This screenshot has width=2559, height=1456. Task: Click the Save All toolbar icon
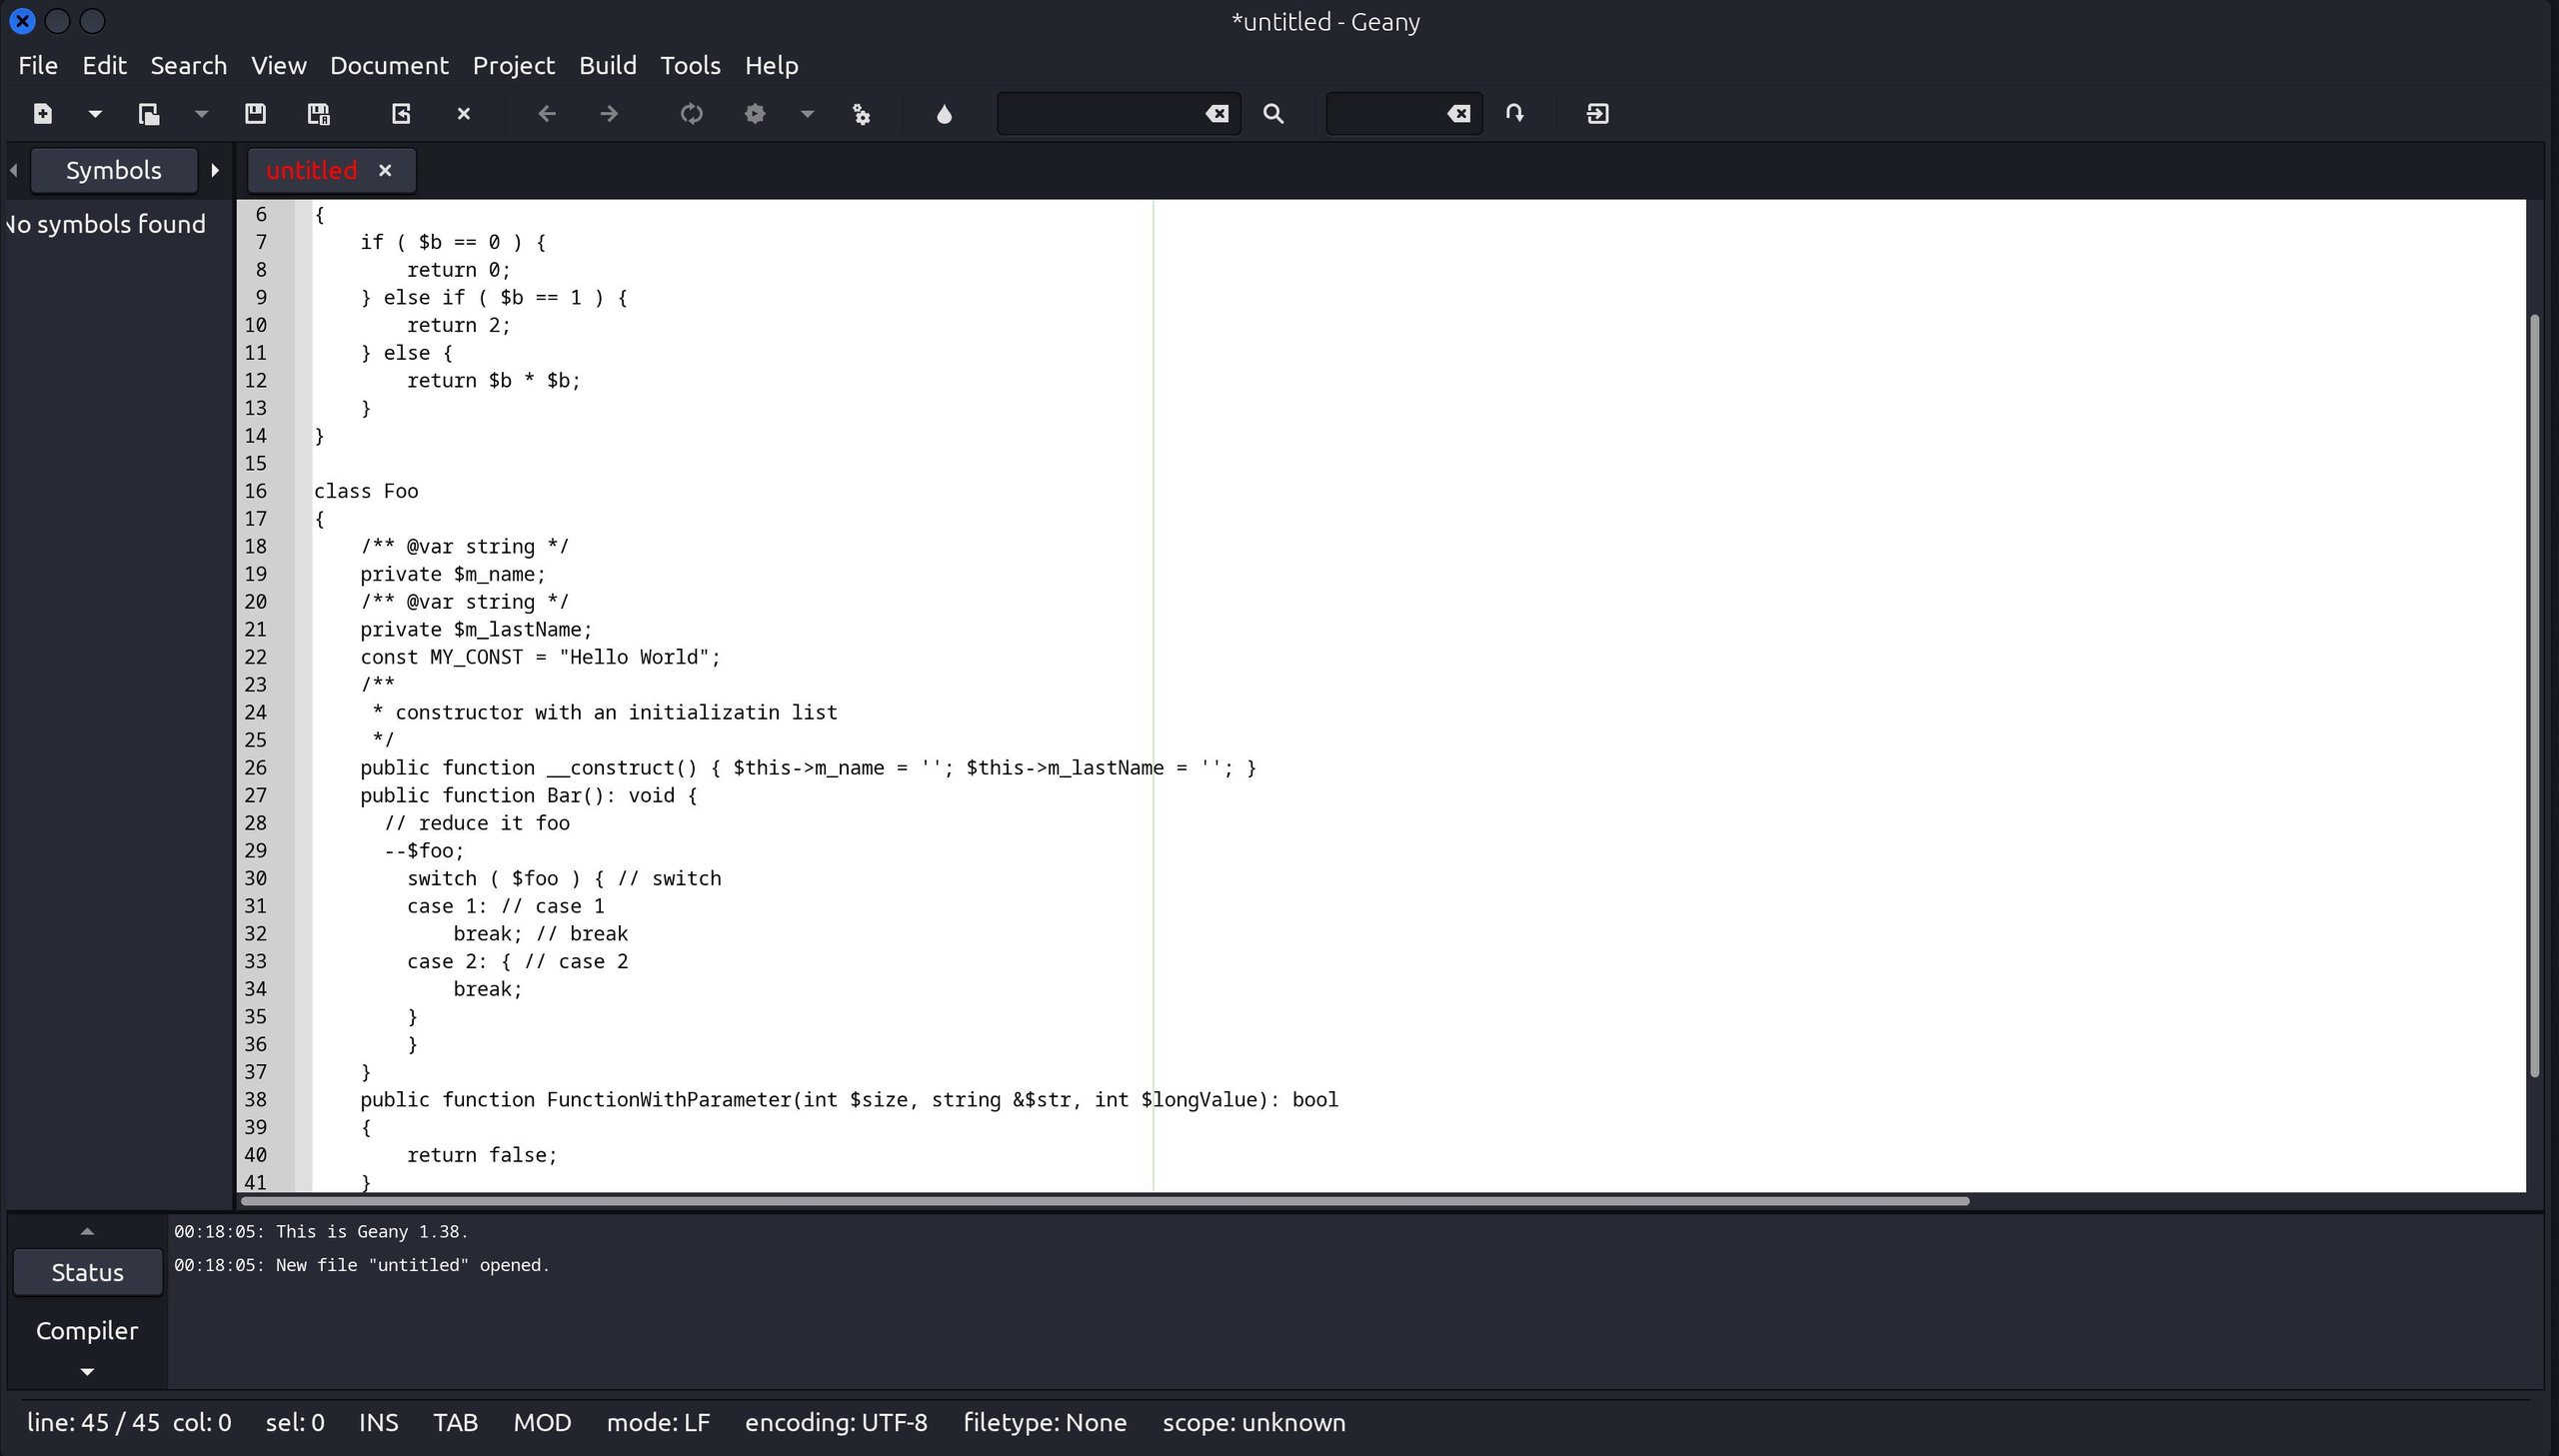[x=318, y=114]
